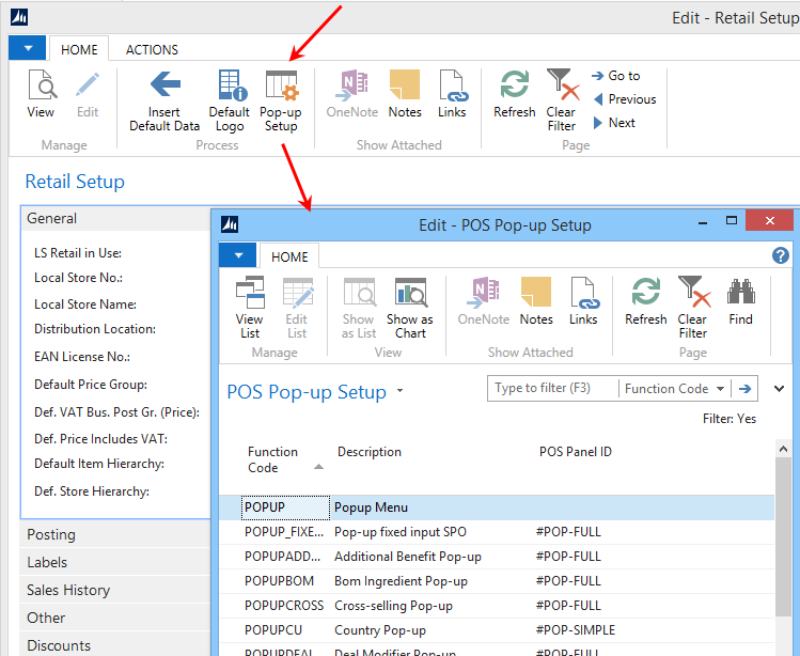Switch to the ACTIONS tab
The image size is (800, 656).
(151, 49)
